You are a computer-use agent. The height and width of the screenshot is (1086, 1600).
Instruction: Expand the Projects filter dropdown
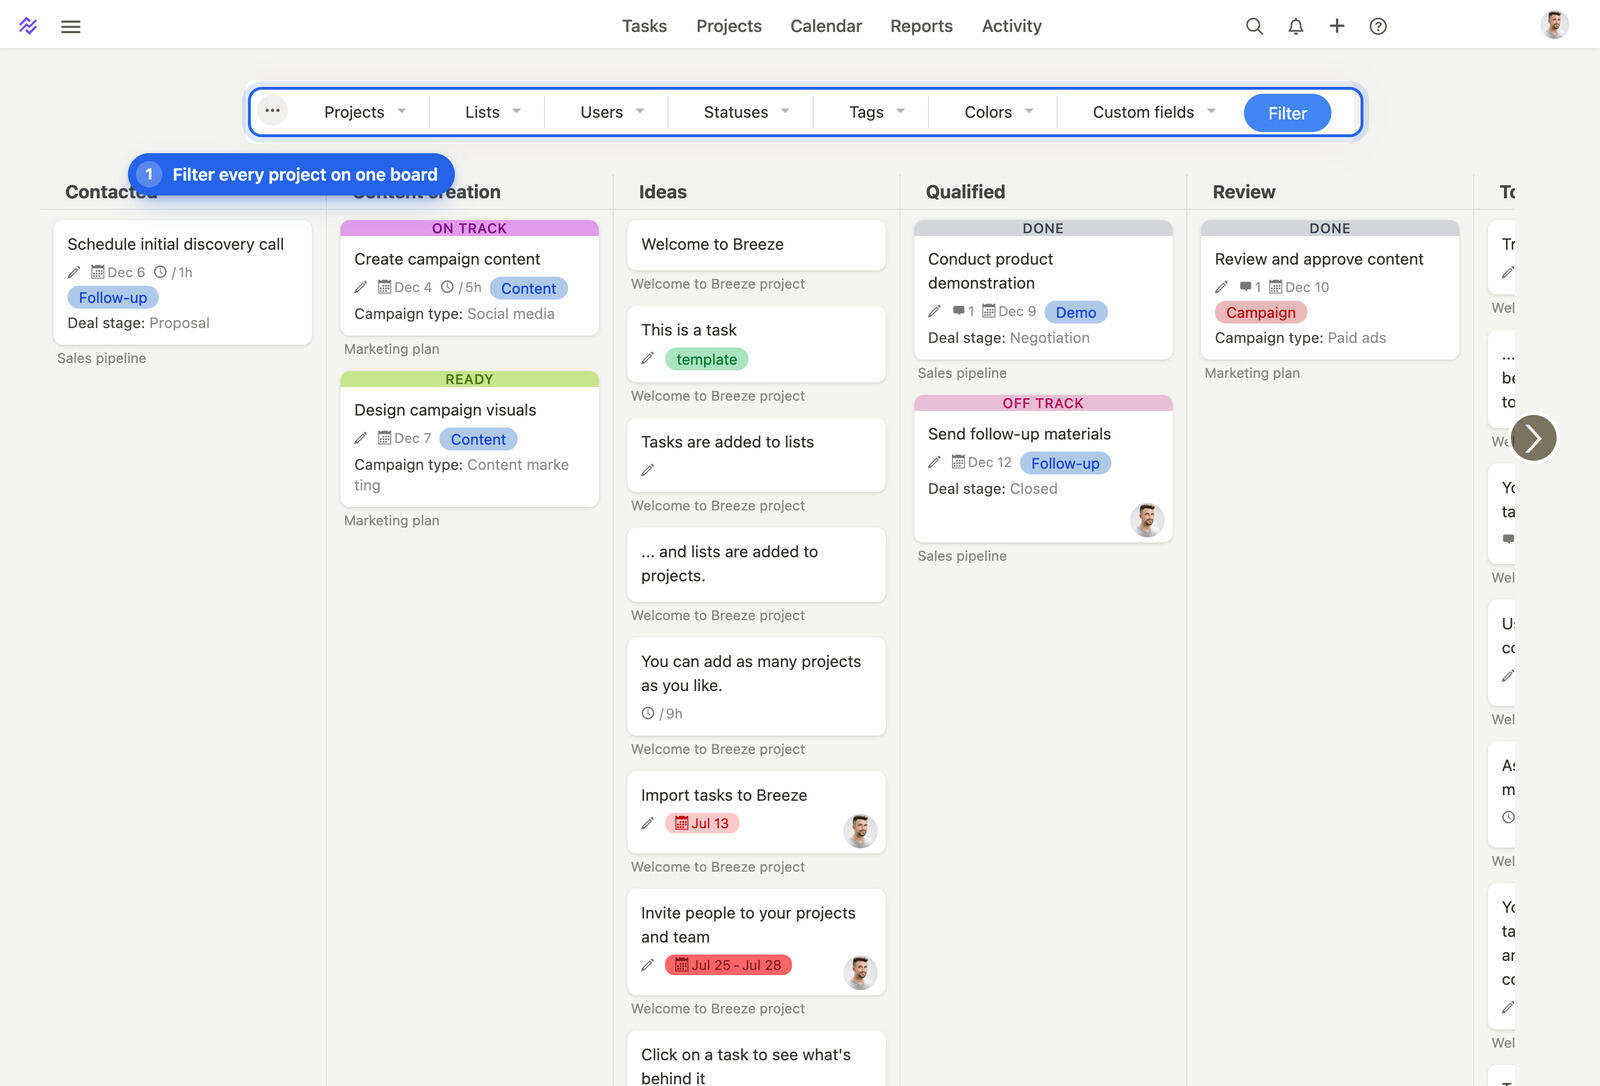point(365,112)
